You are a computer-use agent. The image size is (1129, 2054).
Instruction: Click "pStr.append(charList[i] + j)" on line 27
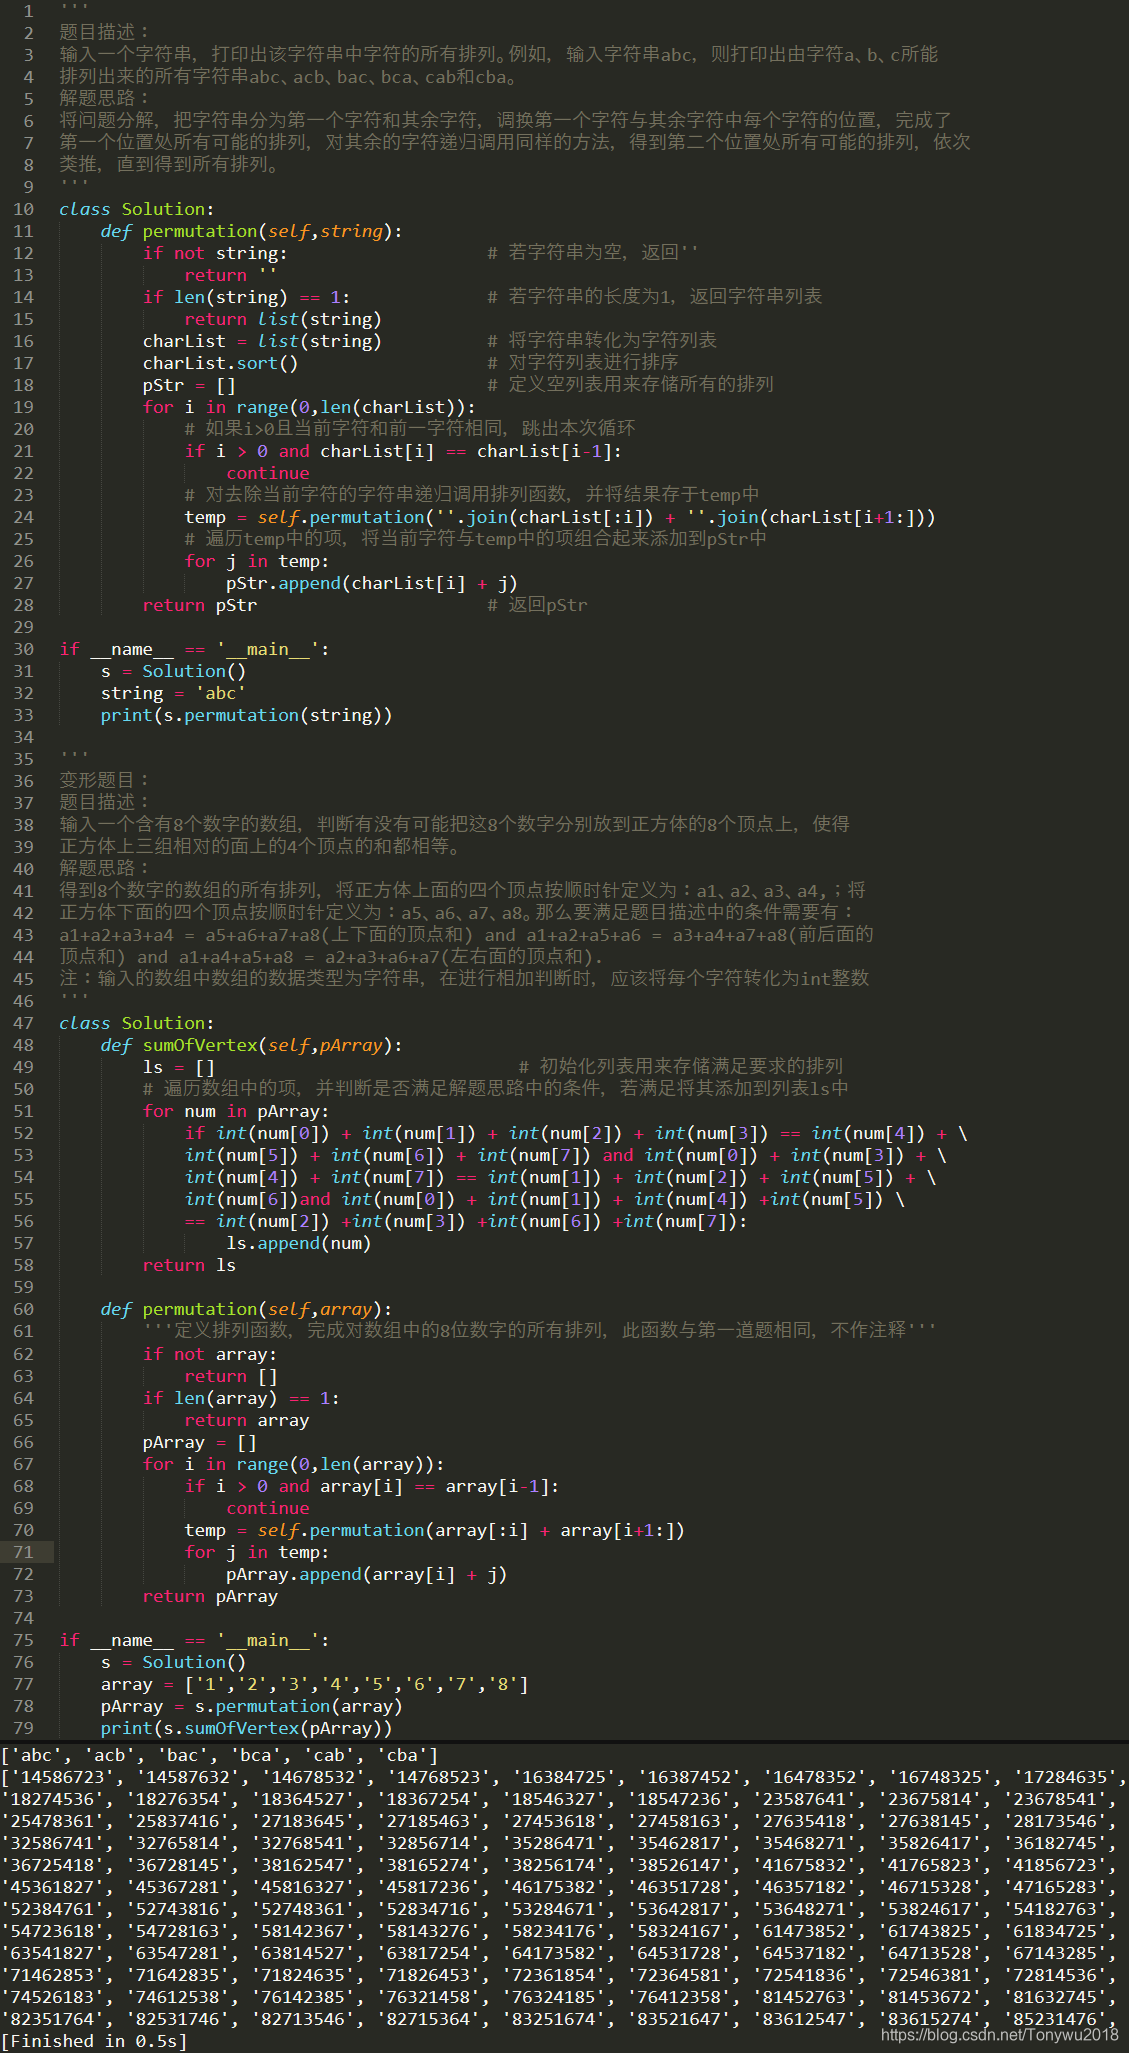[371, 583]
